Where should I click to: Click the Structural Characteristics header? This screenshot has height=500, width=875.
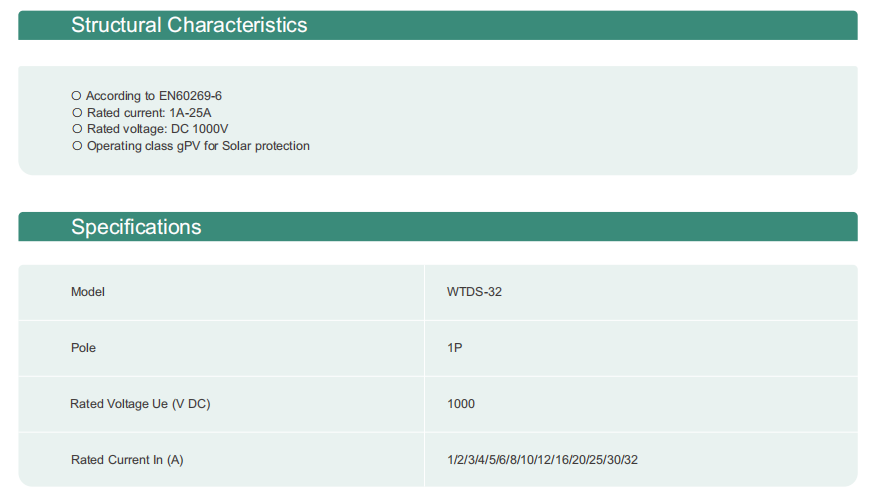438,25
